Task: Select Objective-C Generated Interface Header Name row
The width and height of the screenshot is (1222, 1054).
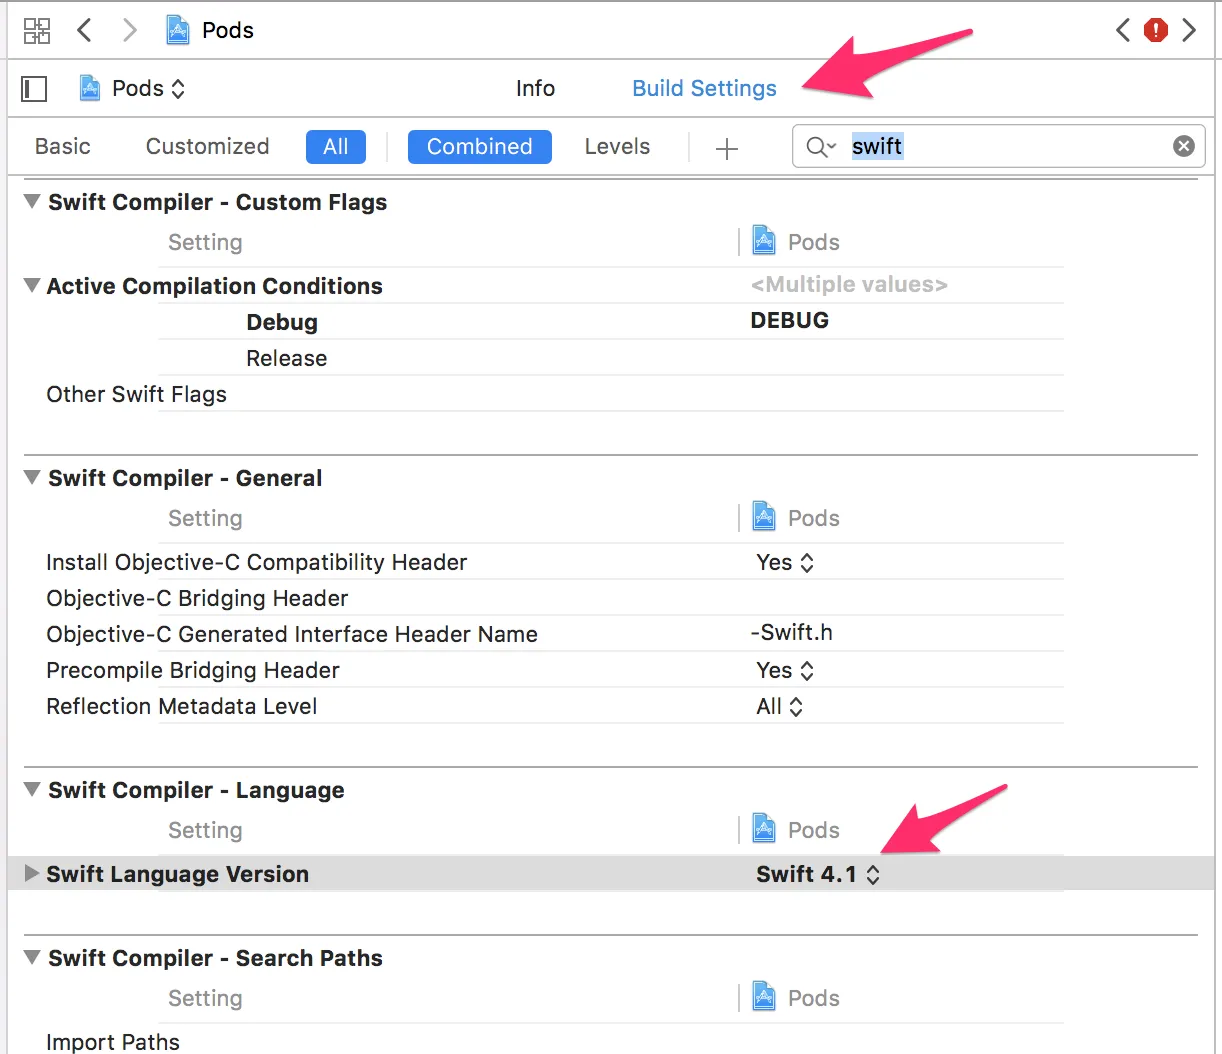Action: 292,634
